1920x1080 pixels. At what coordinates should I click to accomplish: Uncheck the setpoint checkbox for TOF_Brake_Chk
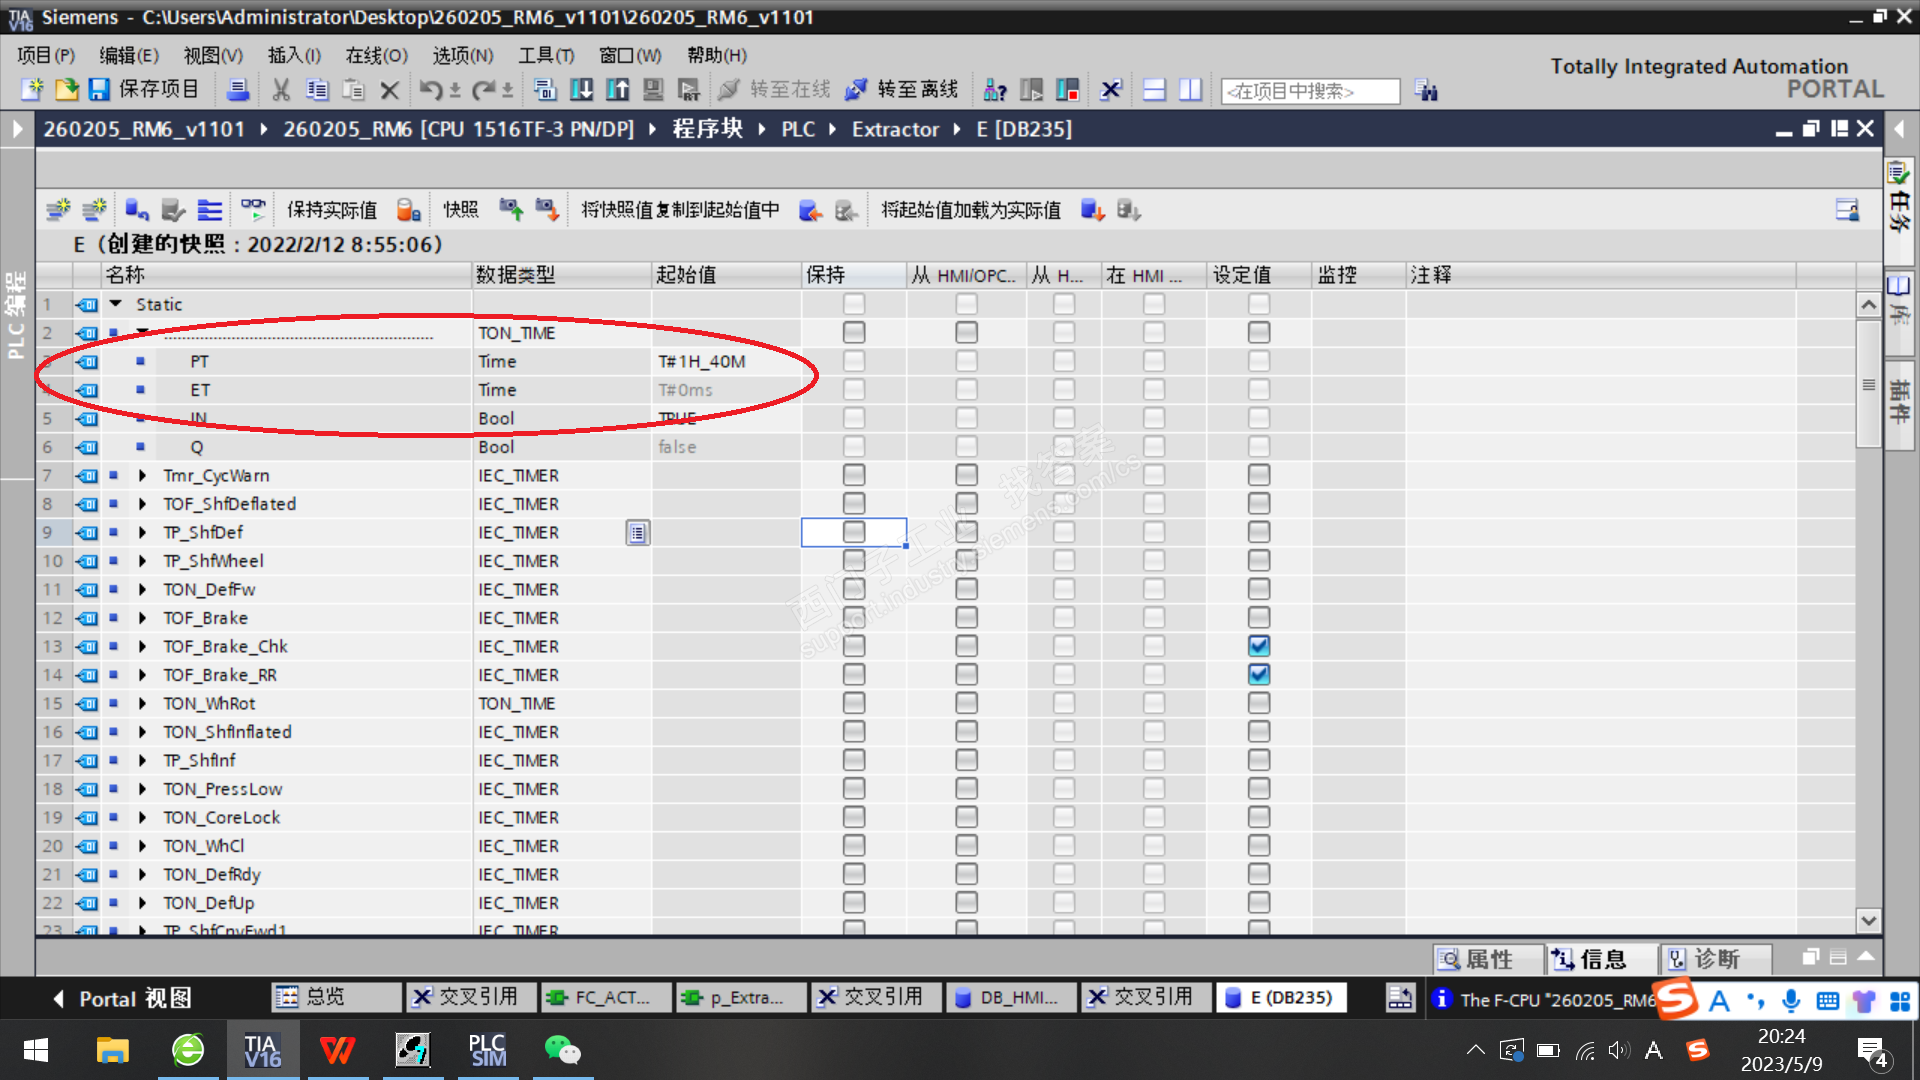(x=1259, y=646)
